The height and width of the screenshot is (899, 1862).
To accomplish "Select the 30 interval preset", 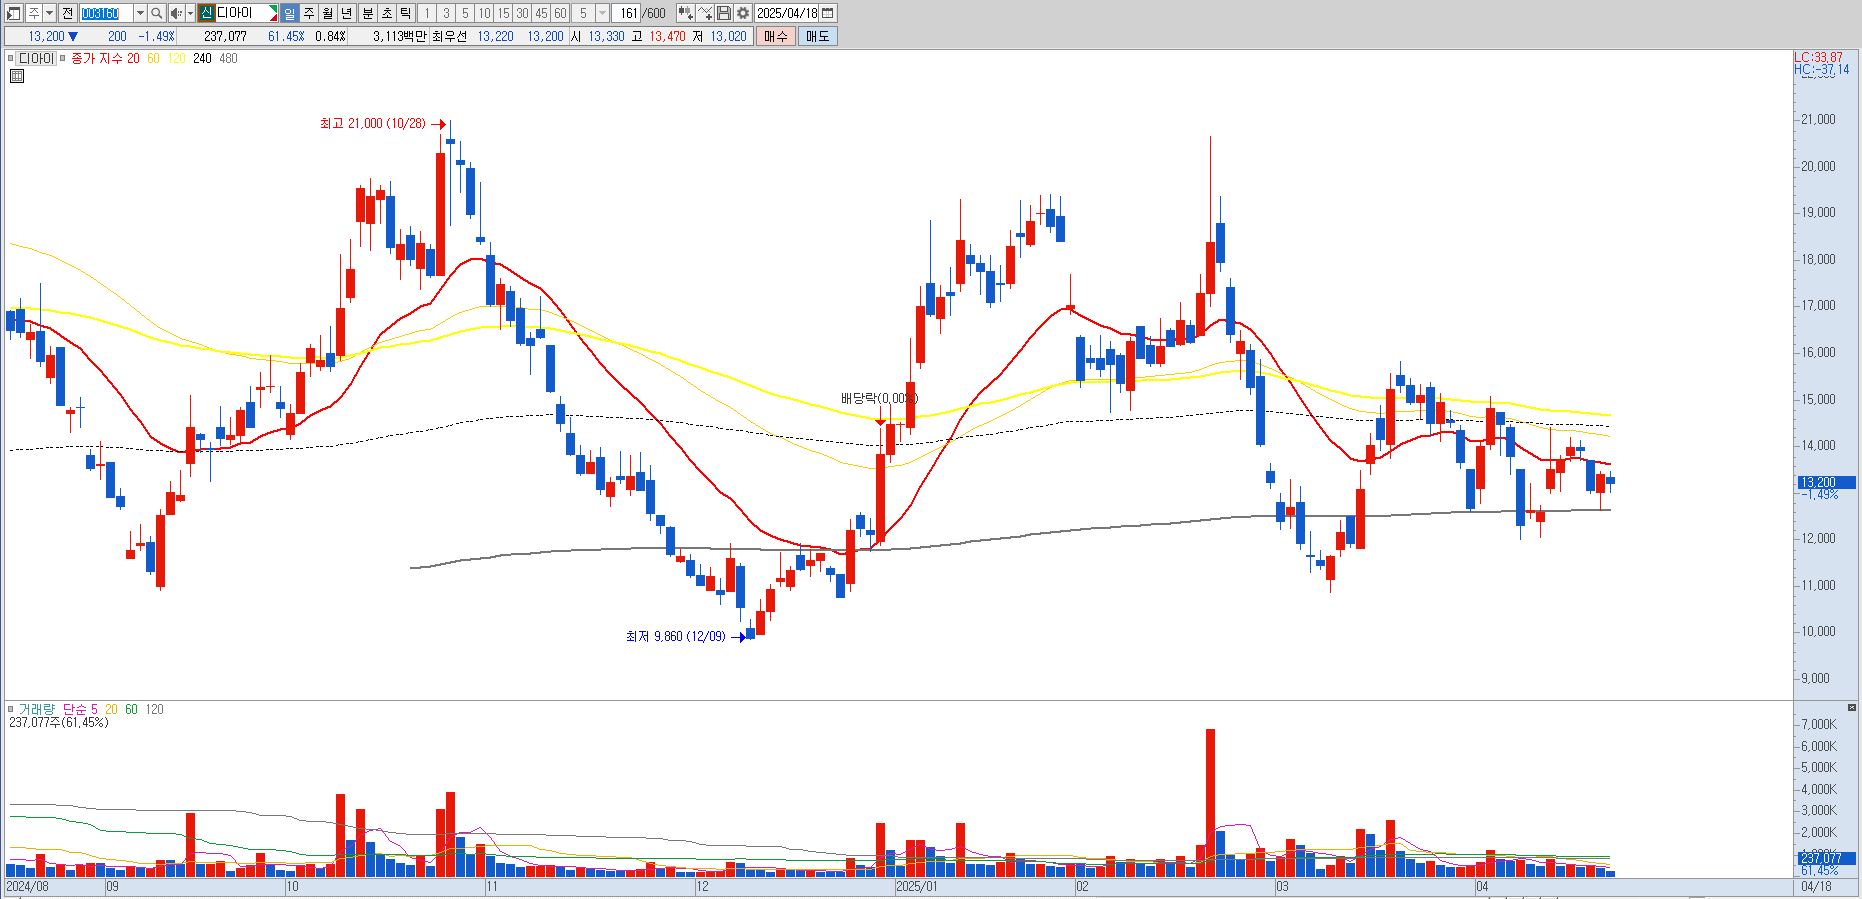I will (522, 13).
